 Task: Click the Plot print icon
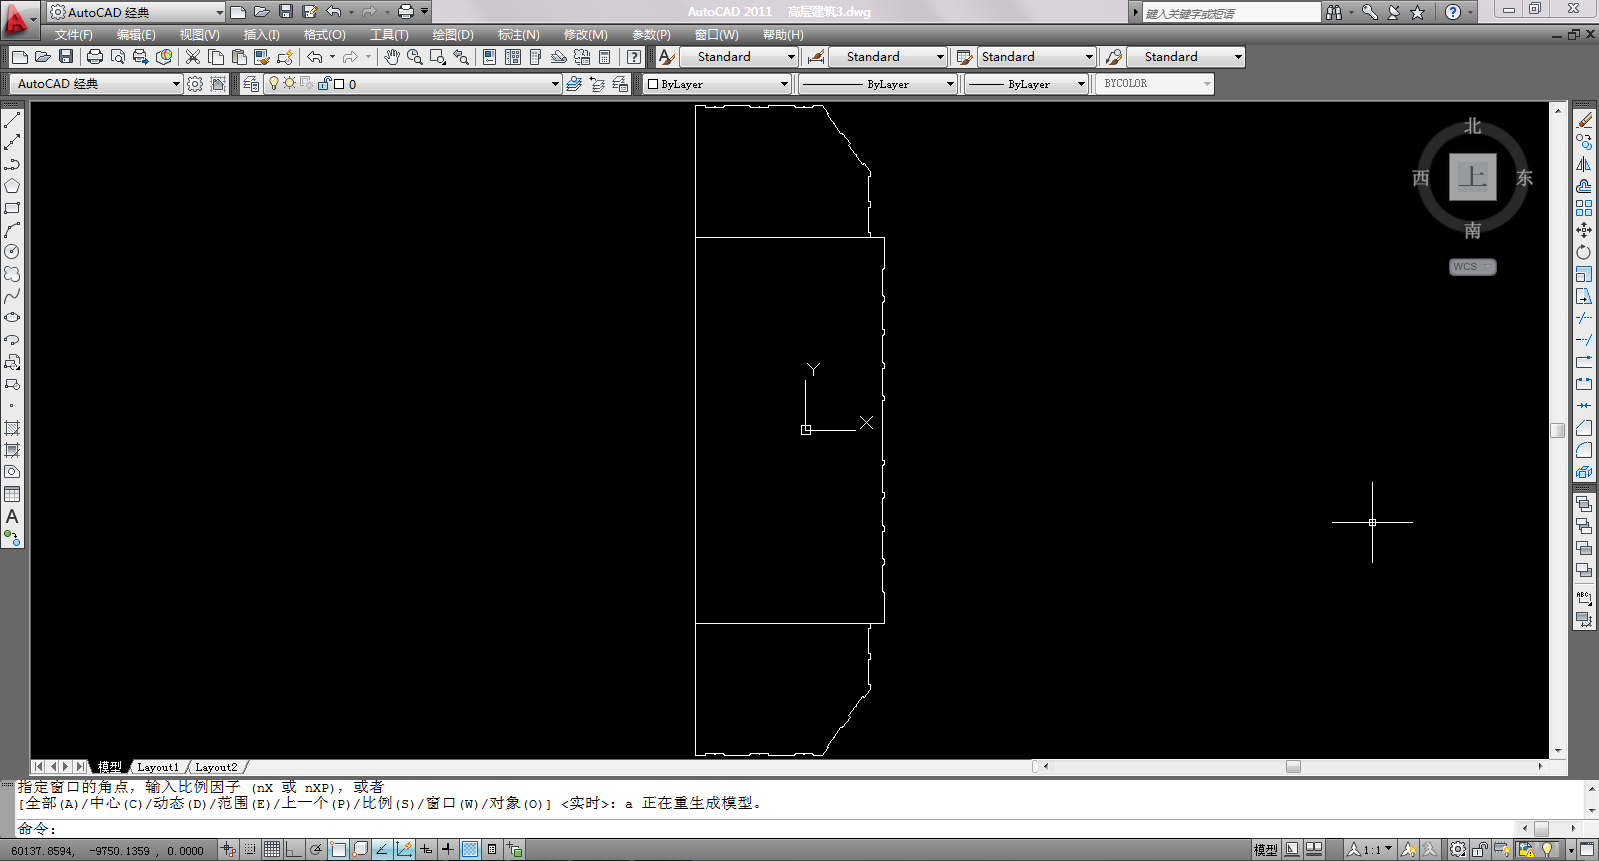[x=95, y=57]
